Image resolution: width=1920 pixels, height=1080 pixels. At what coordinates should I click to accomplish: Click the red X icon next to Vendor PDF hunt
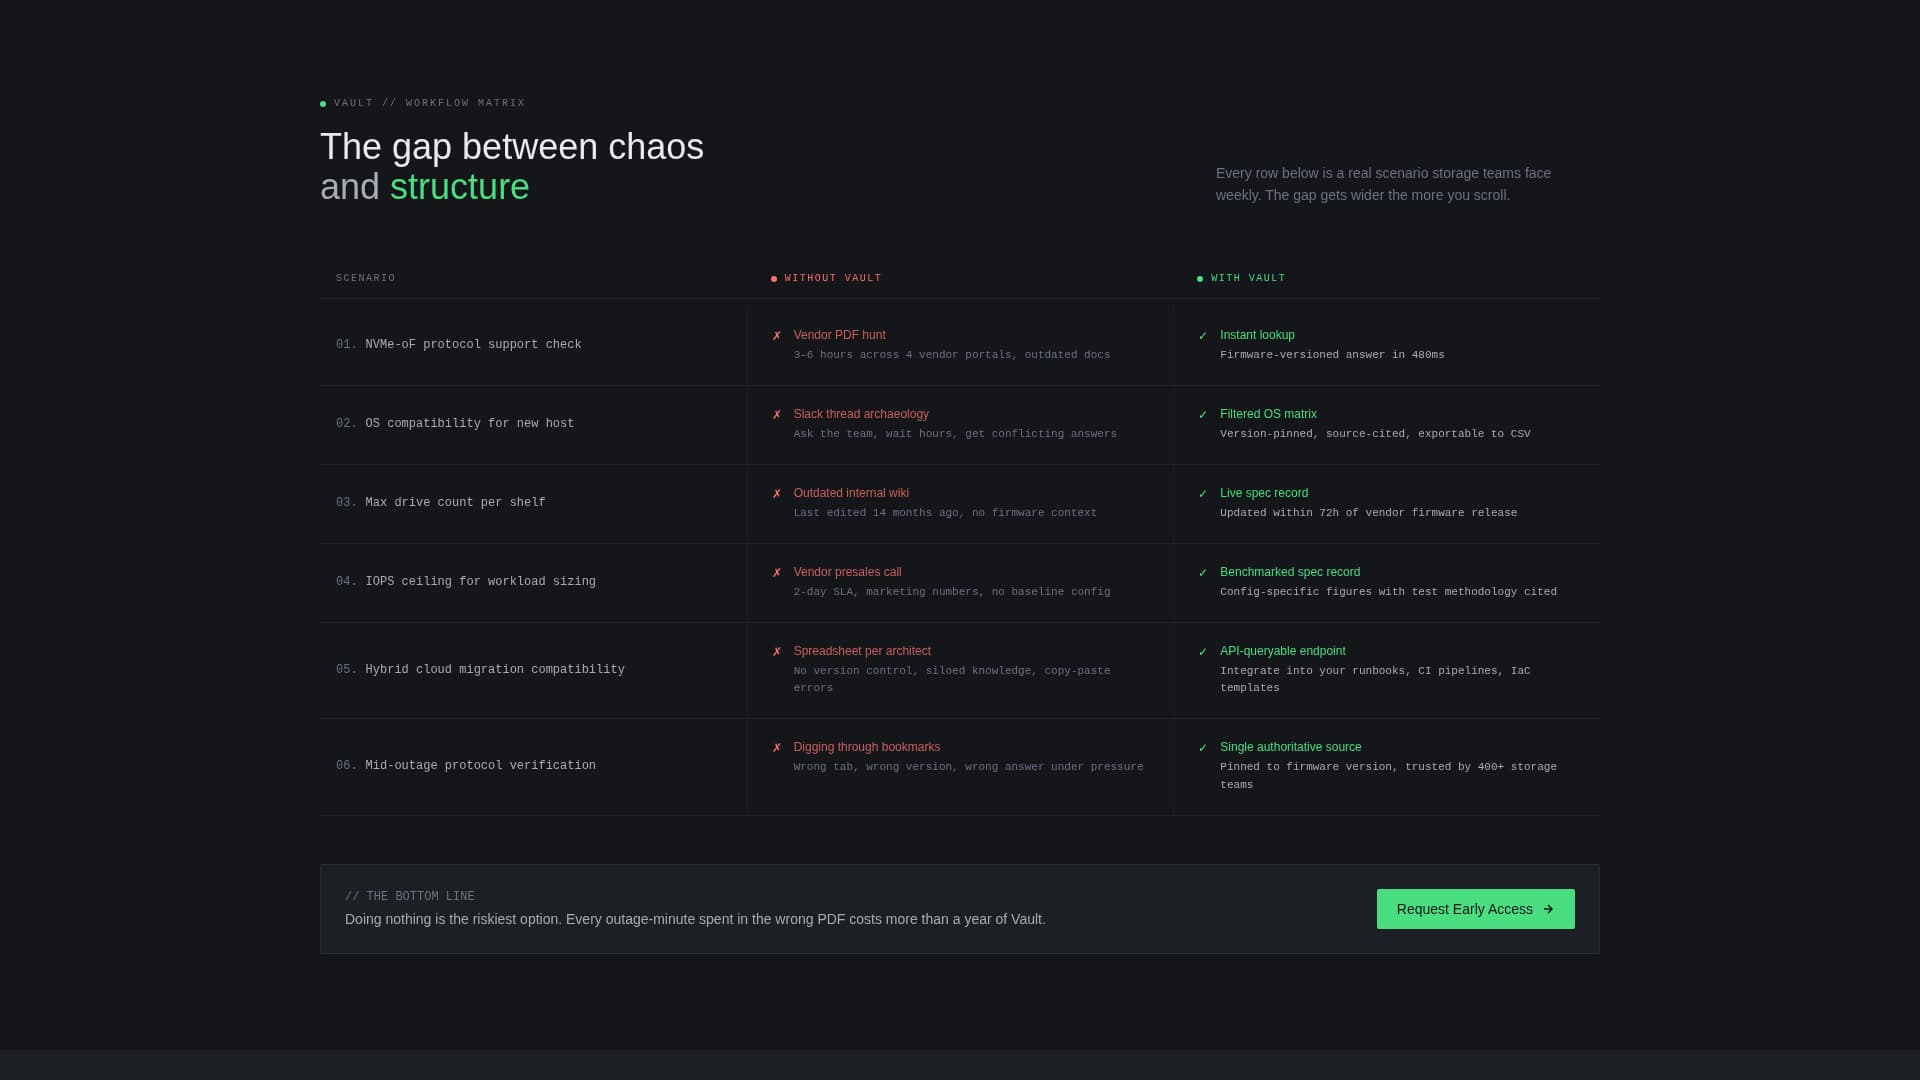tap(777, 335)
